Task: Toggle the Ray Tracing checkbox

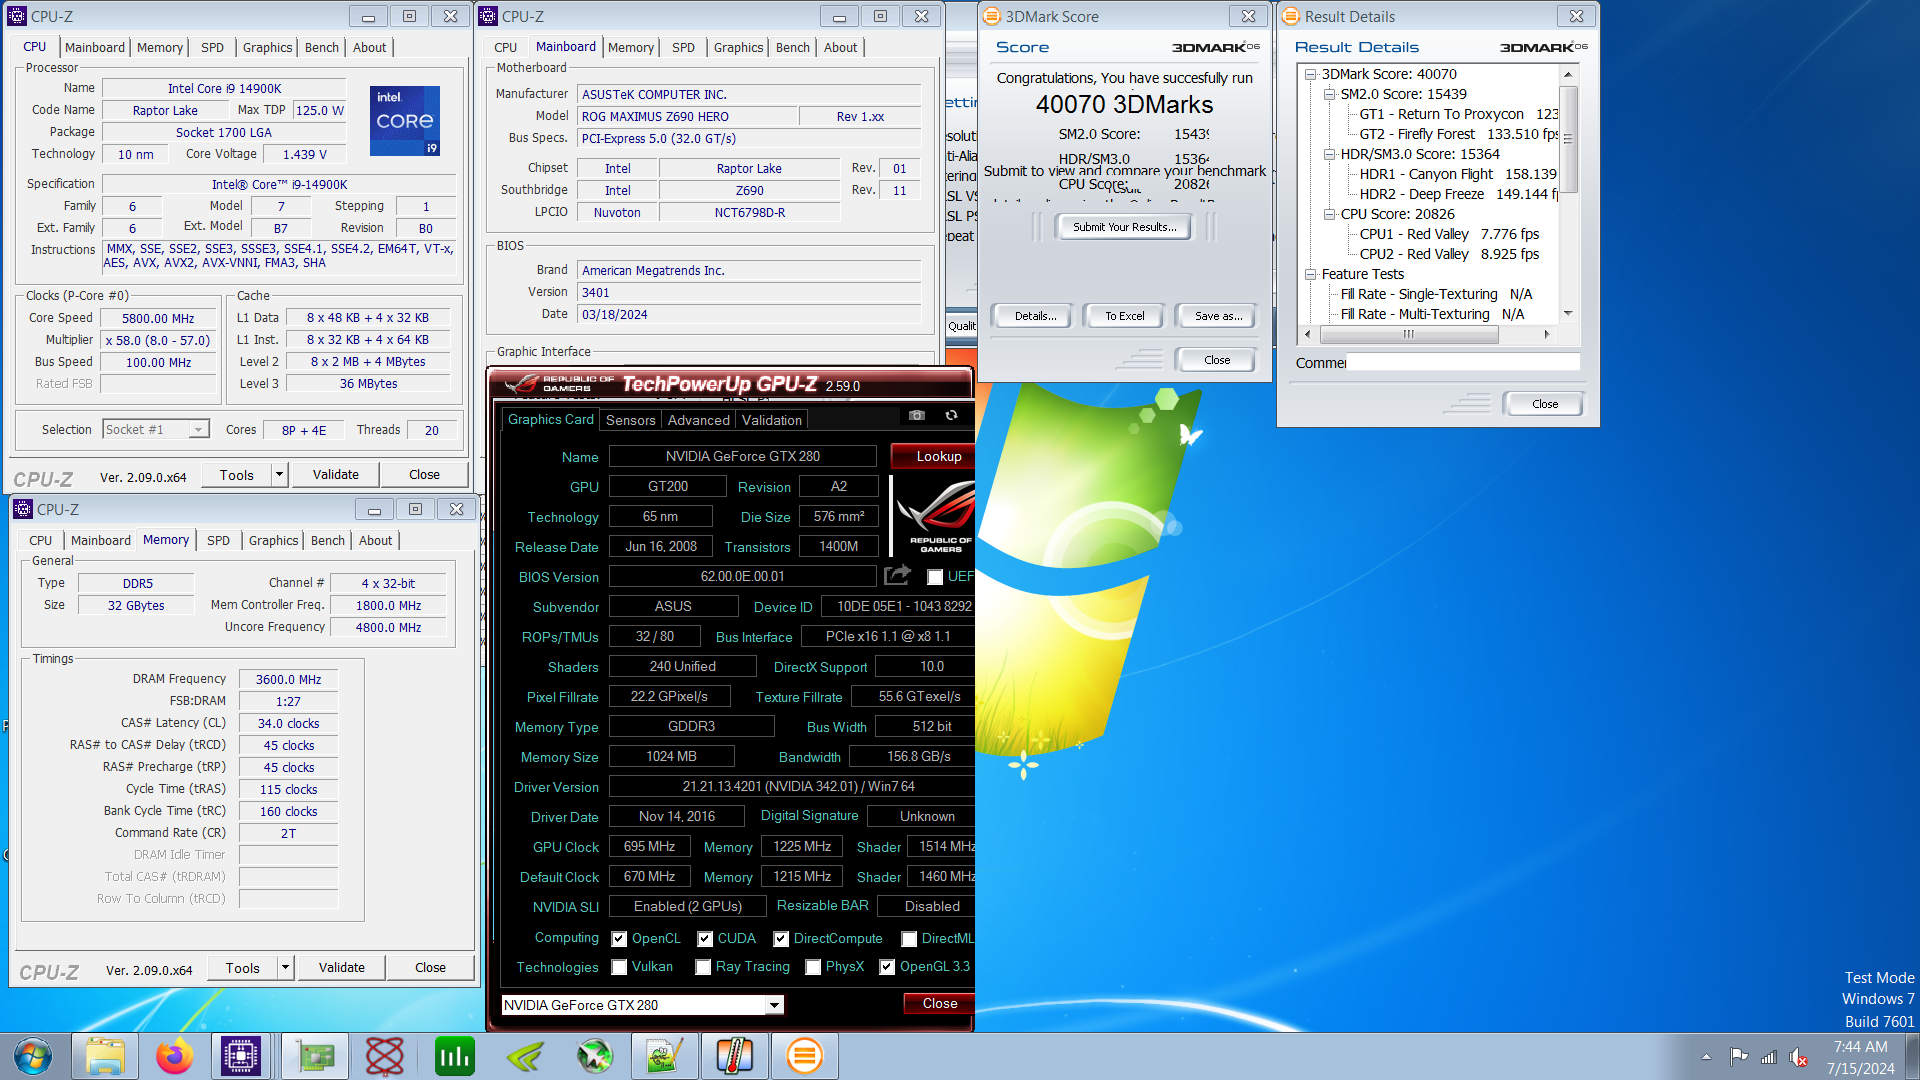Action: point(703,967)
